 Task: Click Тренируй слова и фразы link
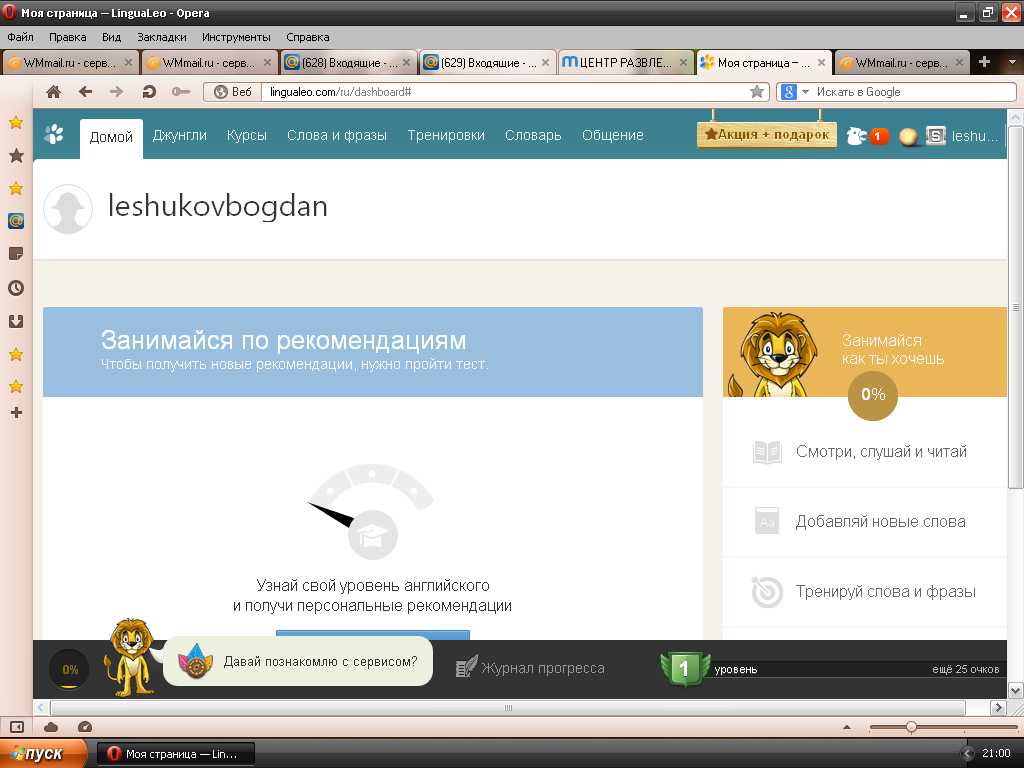point(886,591)
